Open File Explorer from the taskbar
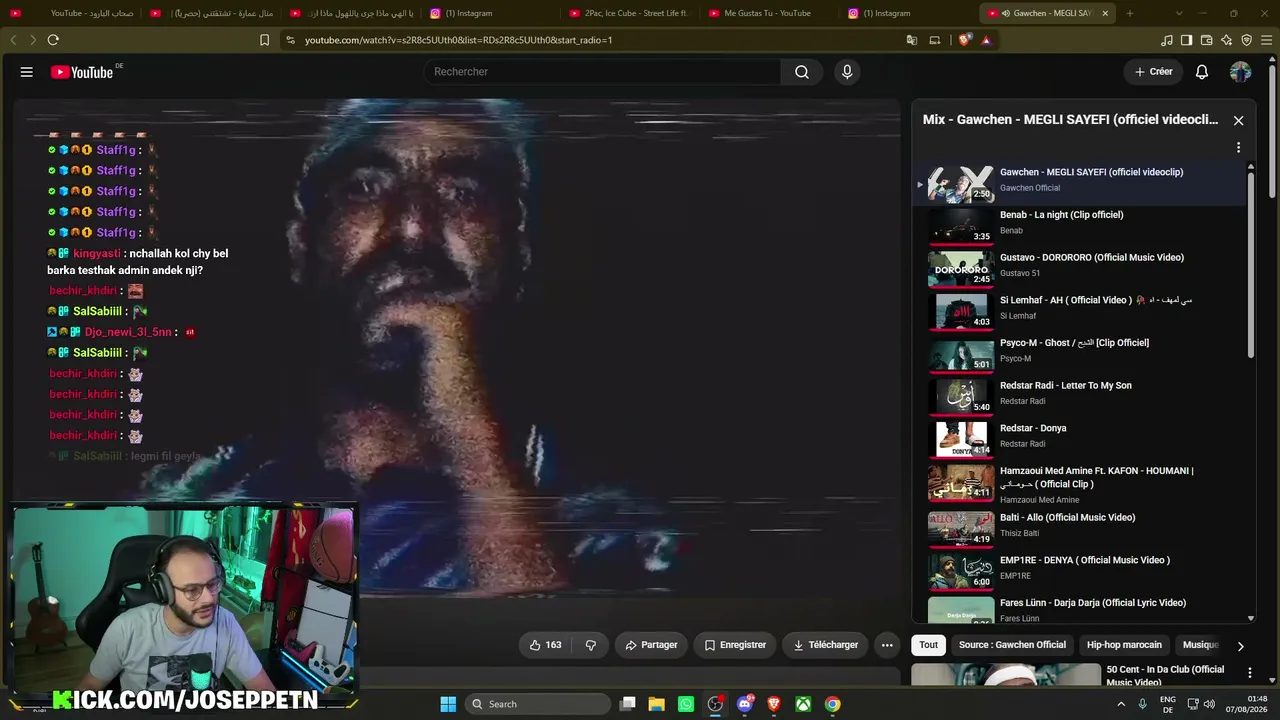The width and height of the screenshot is (1280, 720). click(x=656, y=704)
